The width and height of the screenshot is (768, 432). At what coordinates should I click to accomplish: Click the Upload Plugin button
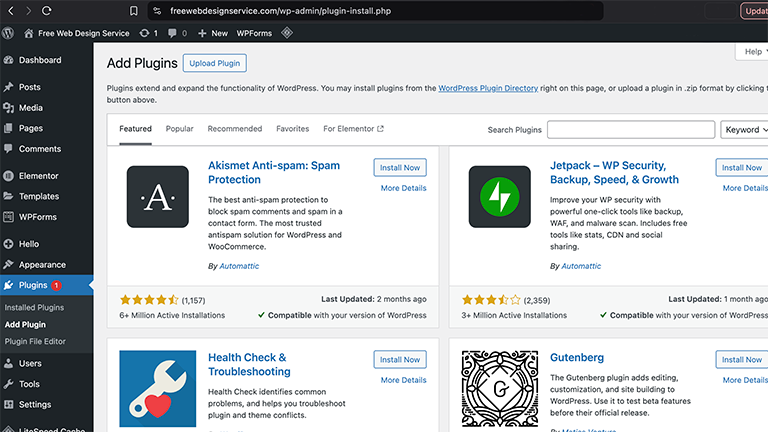coord(215,63)
